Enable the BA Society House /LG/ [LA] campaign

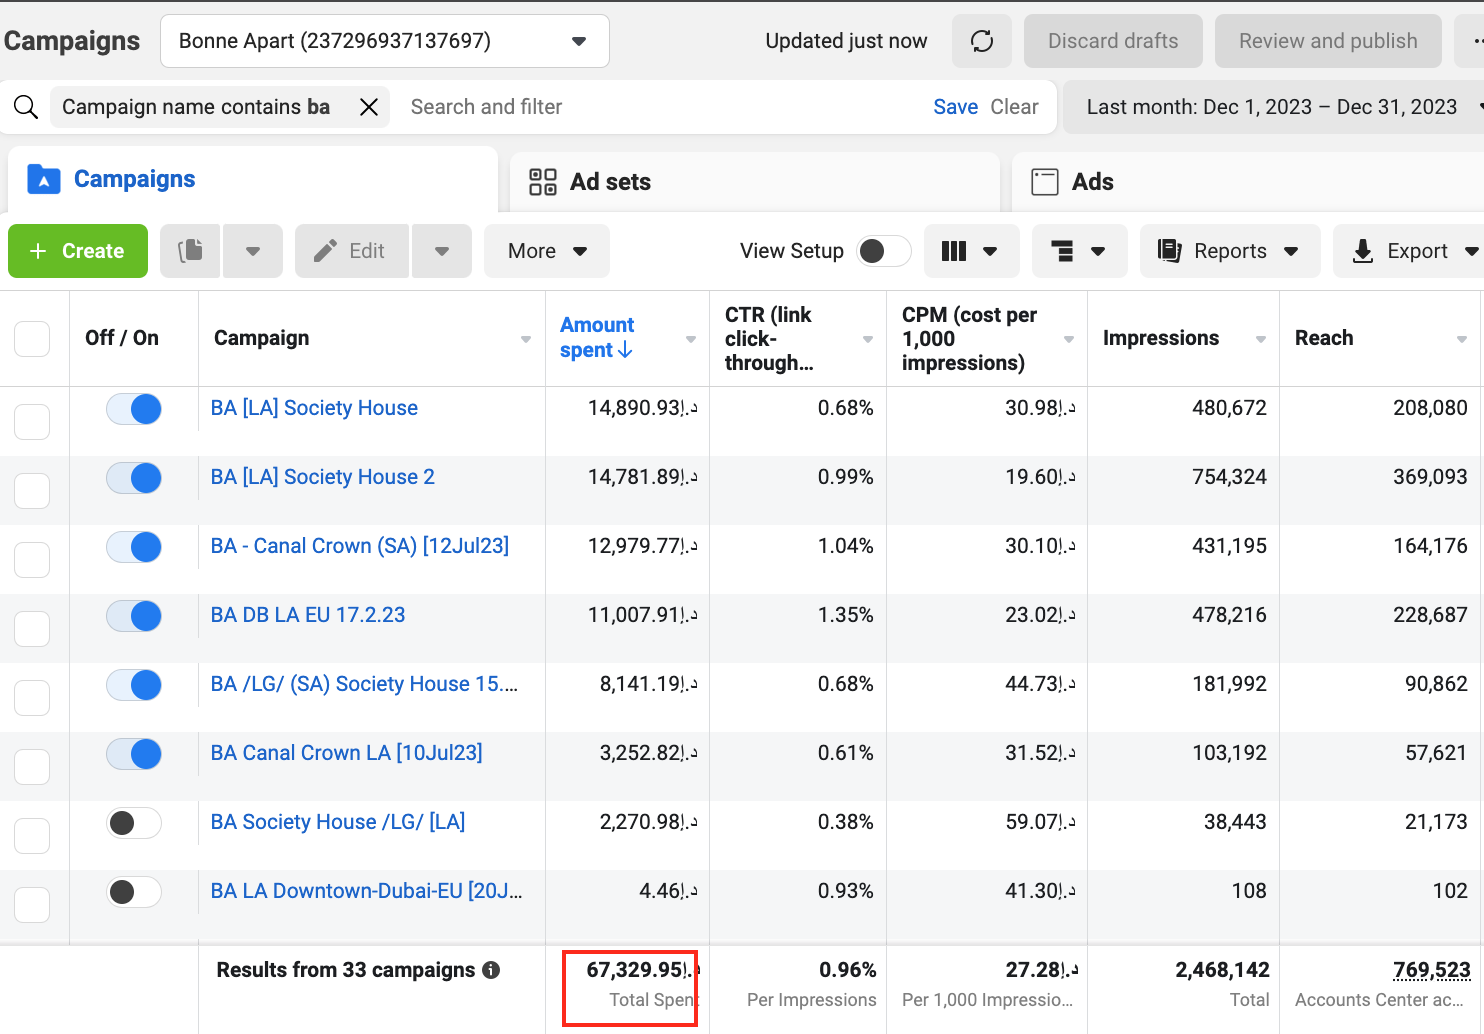coord(134,823)
